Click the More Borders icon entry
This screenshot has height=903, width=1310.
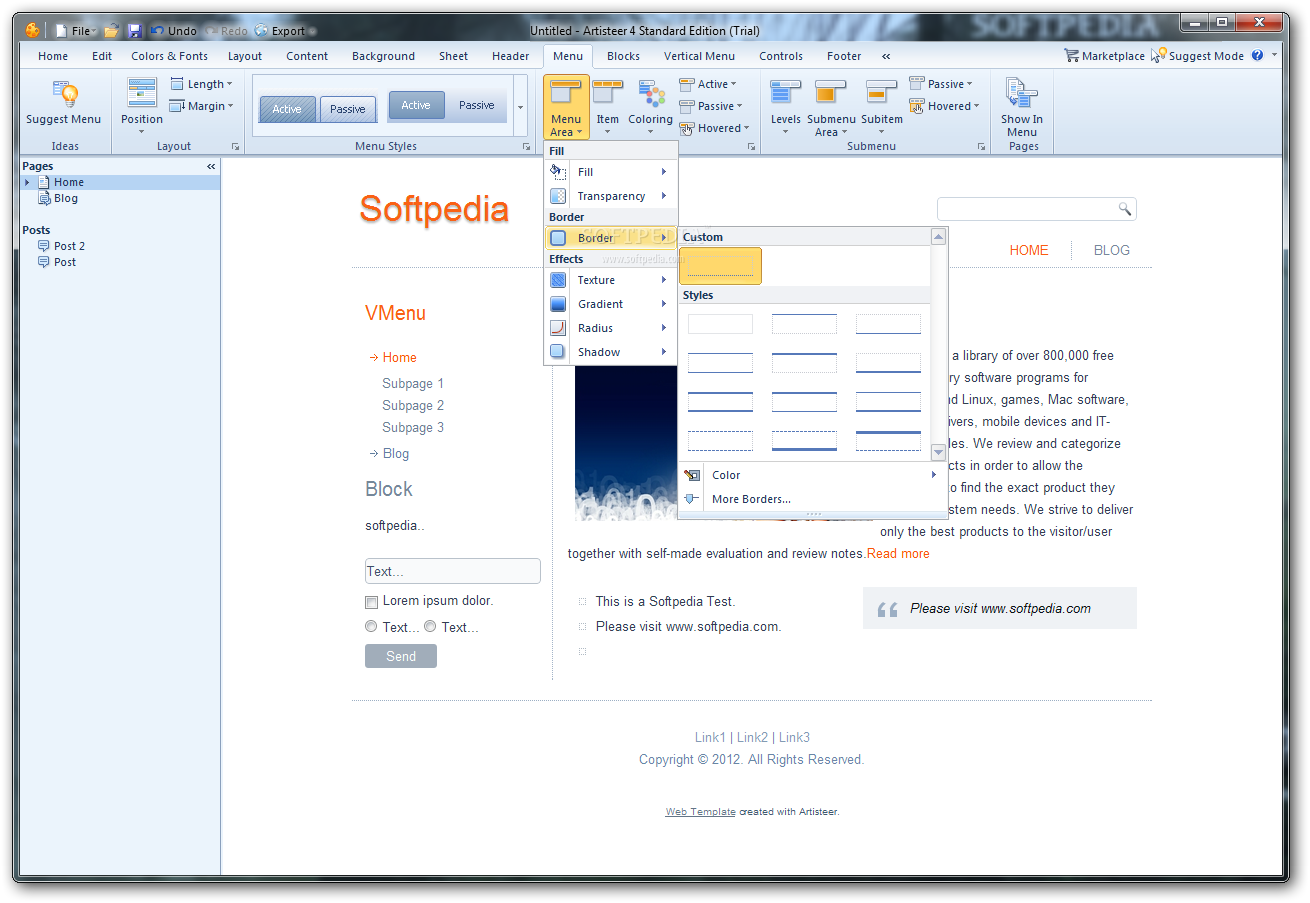click(x=691, y=499)
